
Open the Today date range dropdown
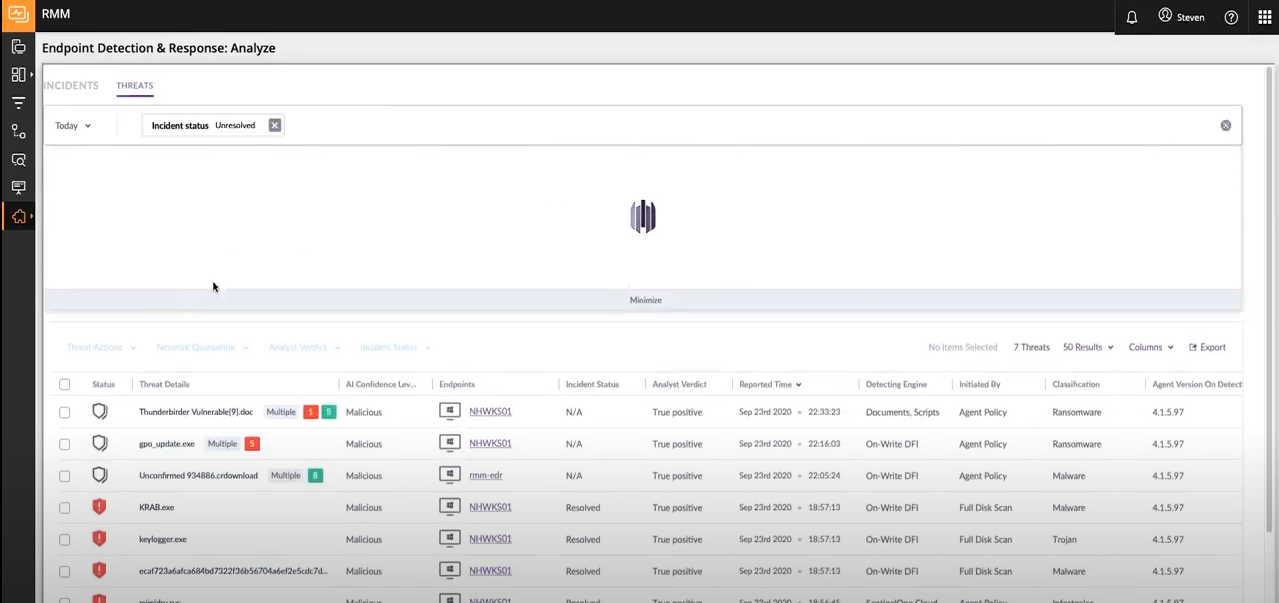pos(72,125)
